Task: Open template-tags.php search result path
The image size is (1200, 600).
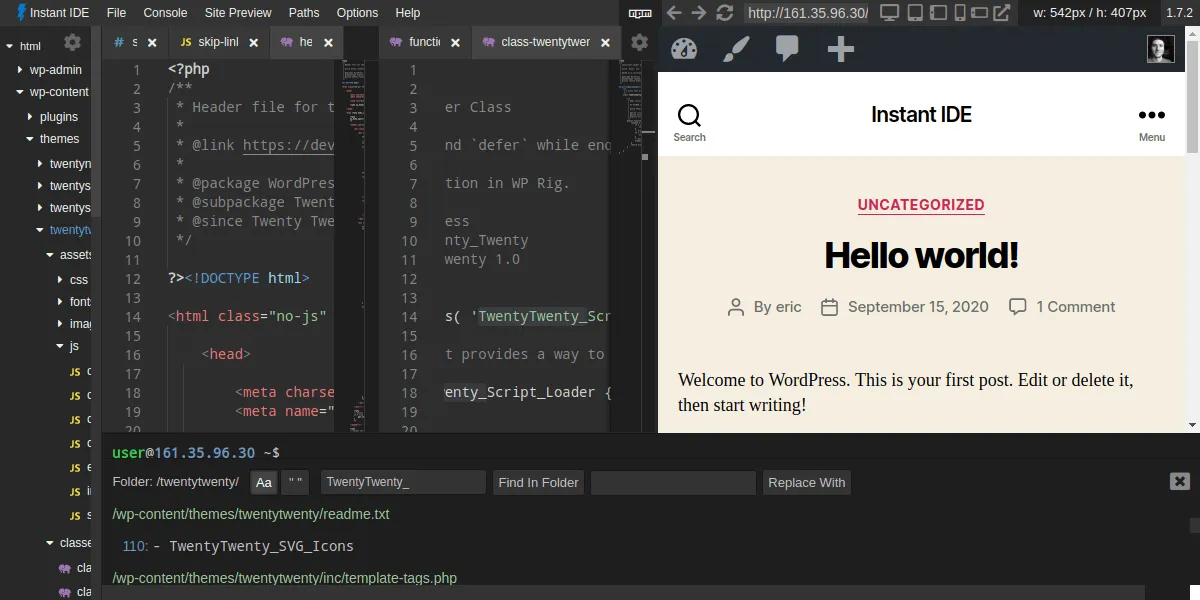Action: (285, 578)
